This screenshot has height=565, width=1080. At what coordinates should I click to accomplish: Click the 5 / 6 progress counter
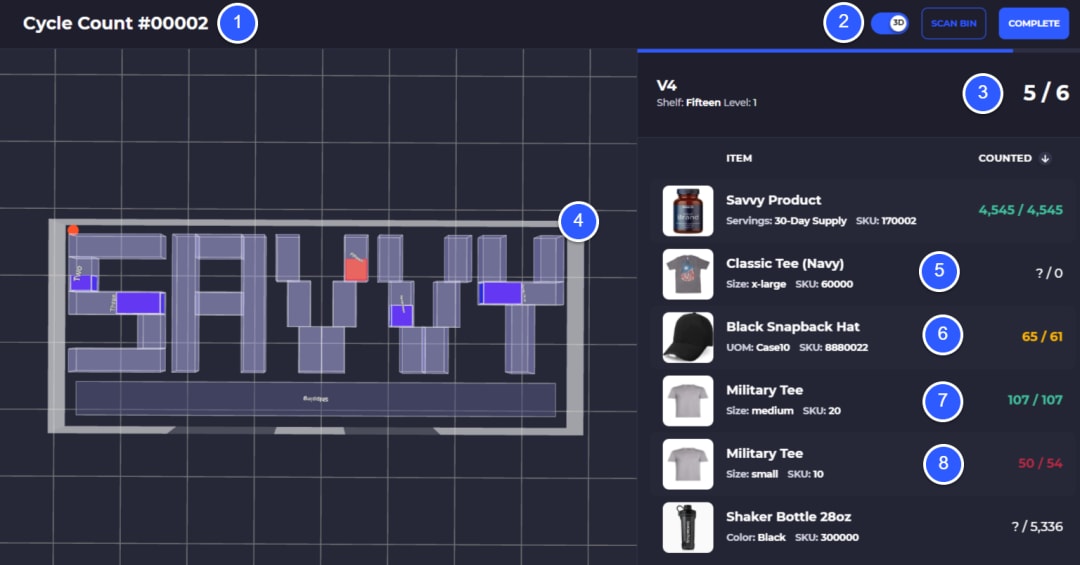[x=1046, y=93]
